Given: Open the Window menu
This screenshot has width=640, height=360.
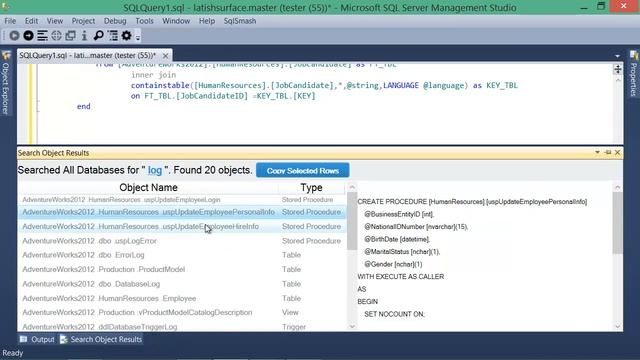Looking at the screenshot, I should (176, 21).
